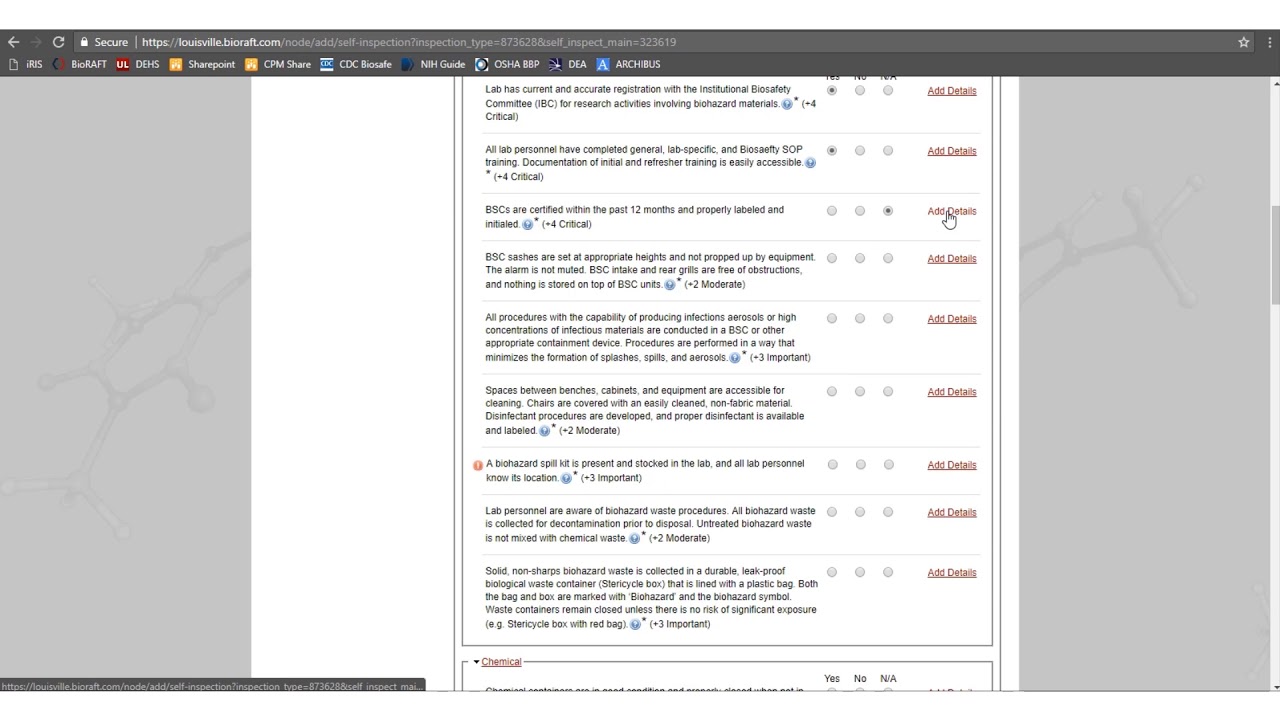
Task: Open help icon for SOP training item
Action: (810, 163)
